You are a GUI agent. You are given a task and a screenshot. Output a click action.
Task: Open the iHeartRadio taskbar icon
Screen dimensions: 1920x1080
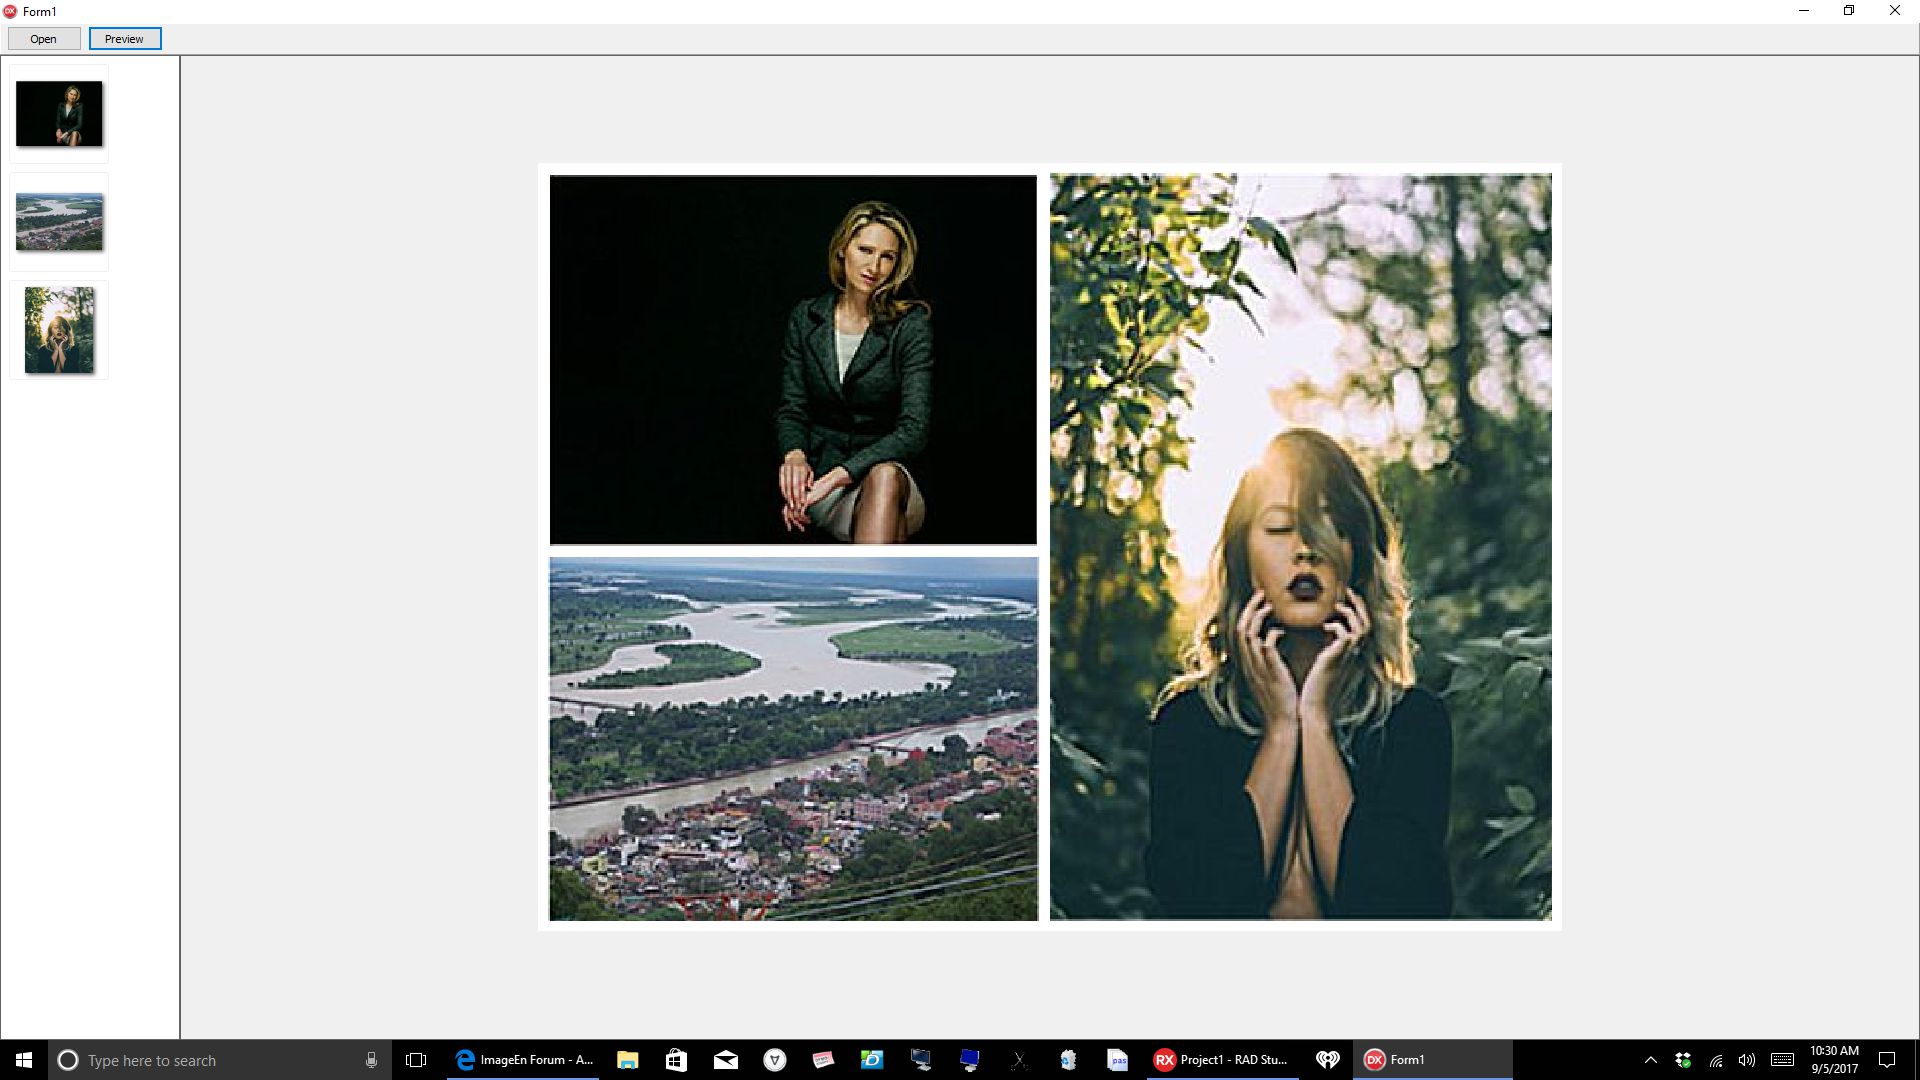1328,1060
